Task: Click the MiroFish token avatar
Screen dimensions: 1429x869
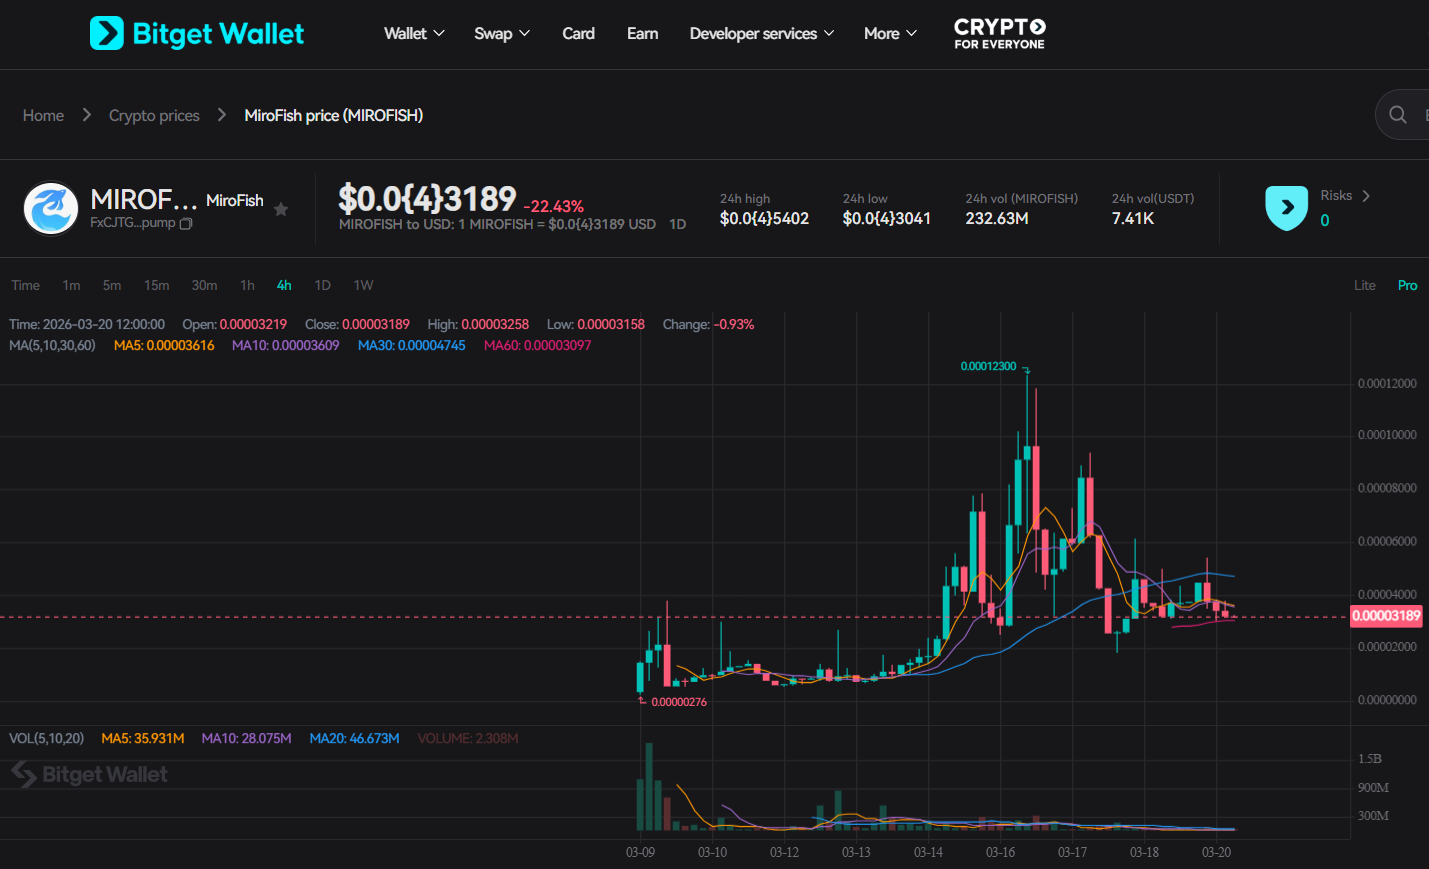Action: pos(51,208)
